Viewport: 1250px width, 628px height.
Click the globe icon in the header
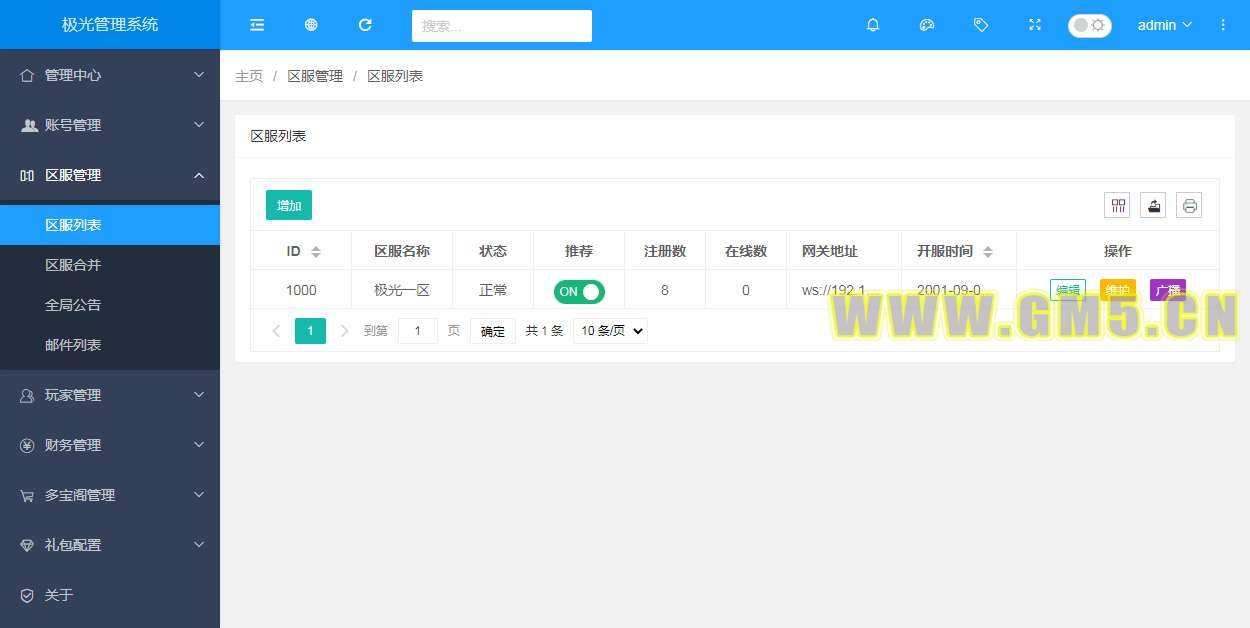[311, 25]
